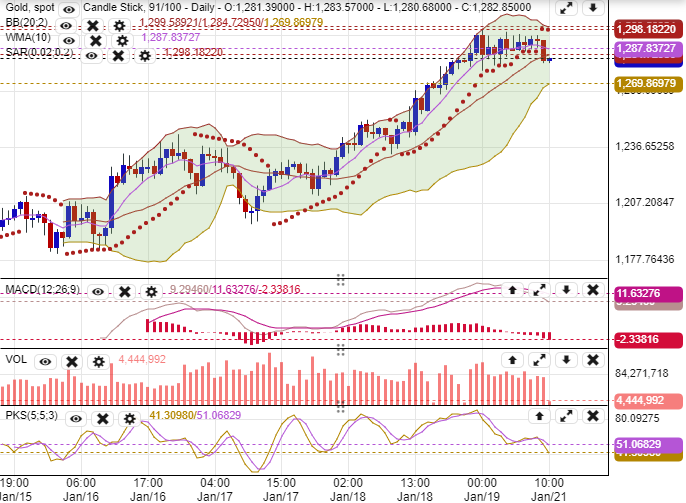
Task: Open VOL indicator settings gear
Action: (x=98, y=361)
